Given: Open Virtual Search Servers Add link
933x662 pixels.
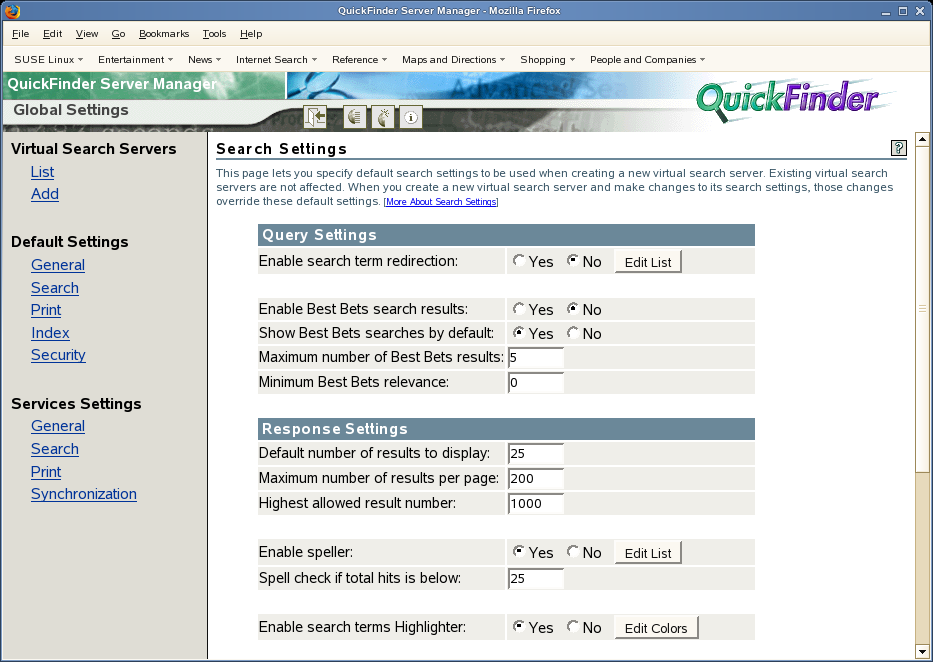Looking at the screenshot, I should [45, 194].
